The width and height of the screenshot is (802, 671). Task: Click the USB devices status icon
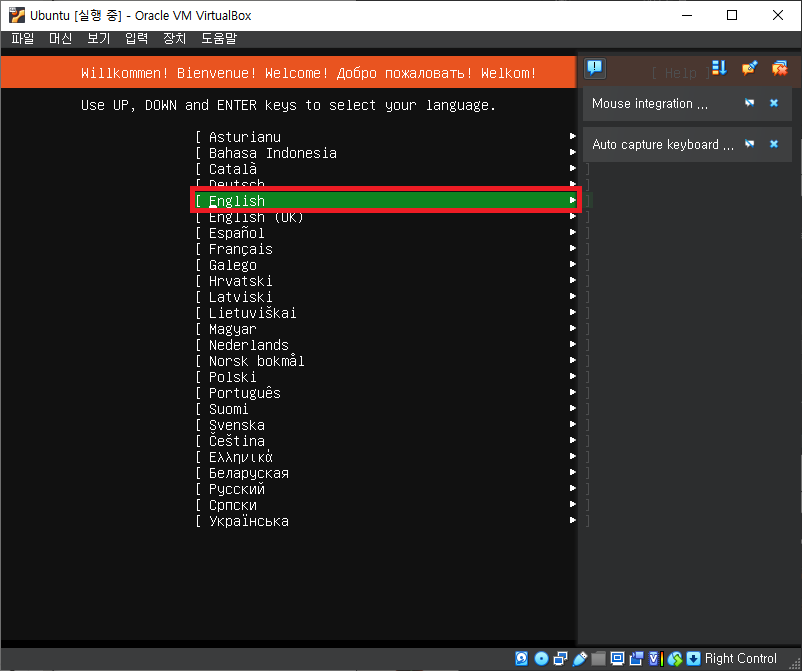pos(580,658)
